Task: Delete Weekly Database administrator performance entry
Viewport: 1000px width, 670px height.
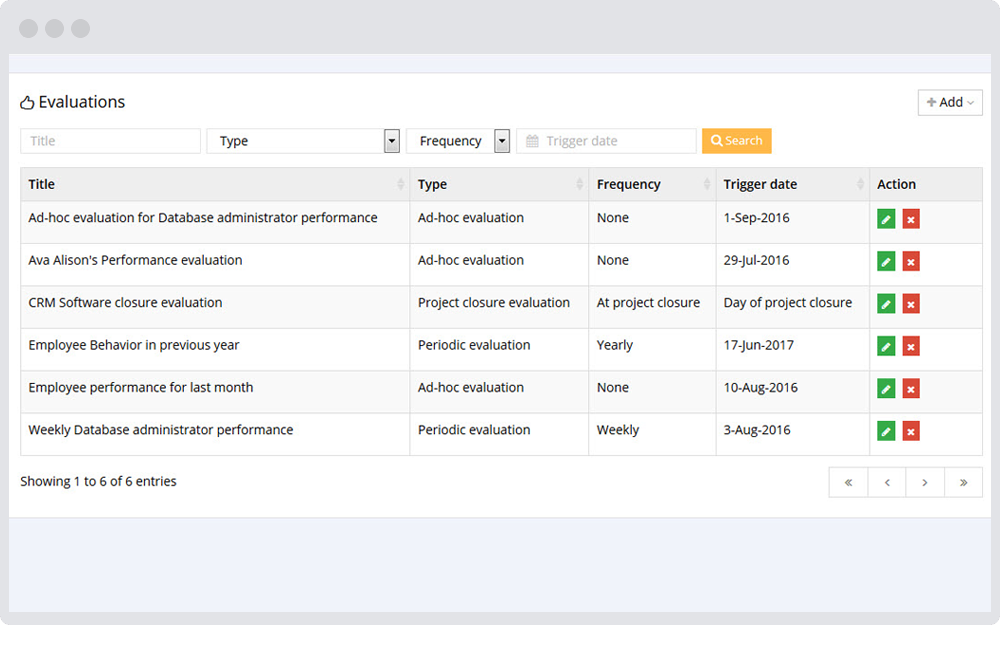Action: pyautogui.click(x=911, y=431)
